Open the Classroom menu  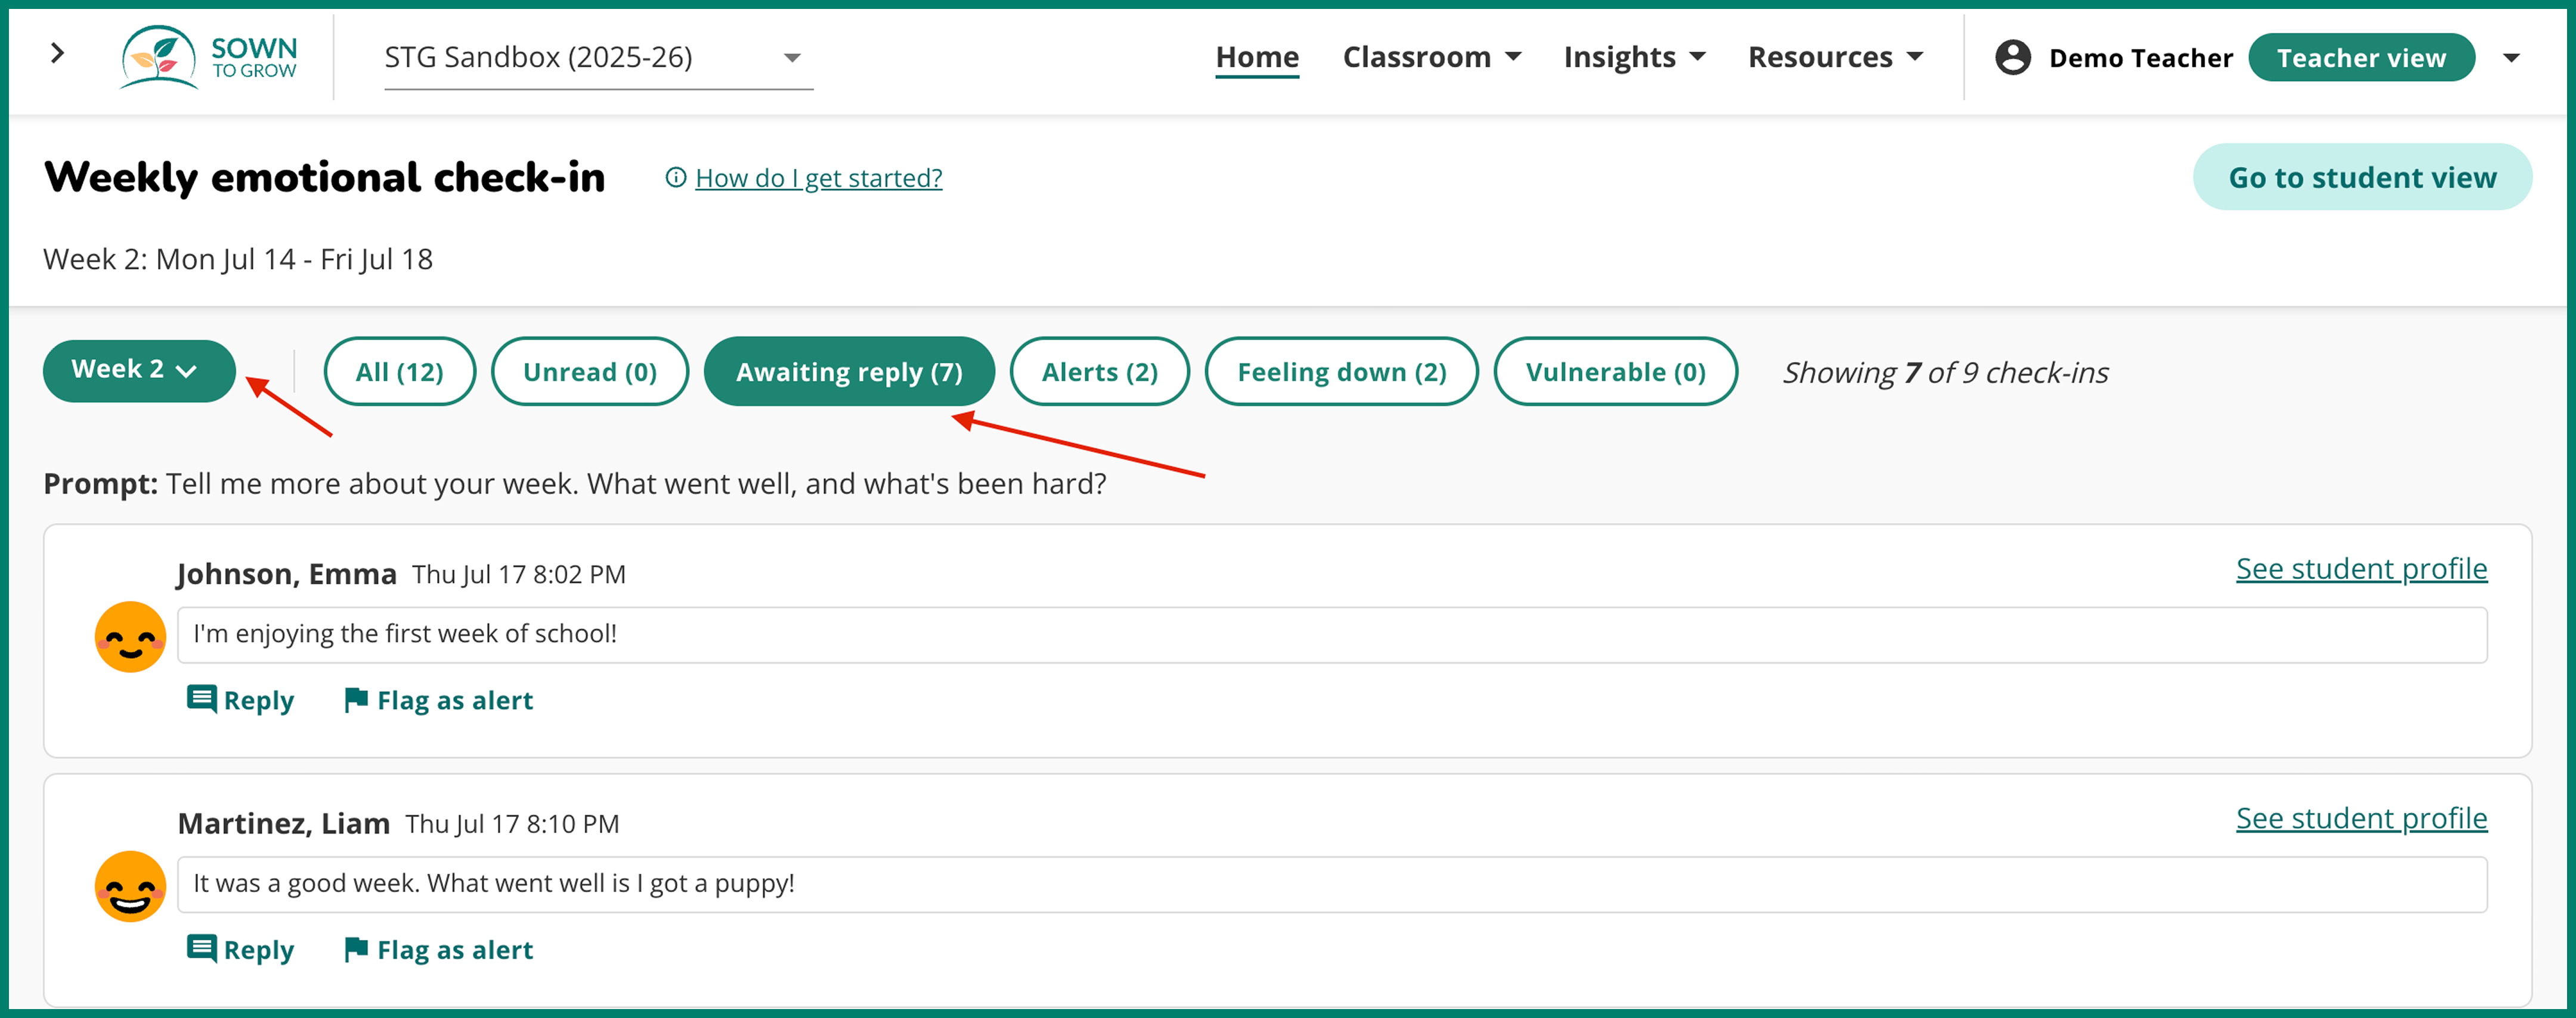(x=1431, y=58)
